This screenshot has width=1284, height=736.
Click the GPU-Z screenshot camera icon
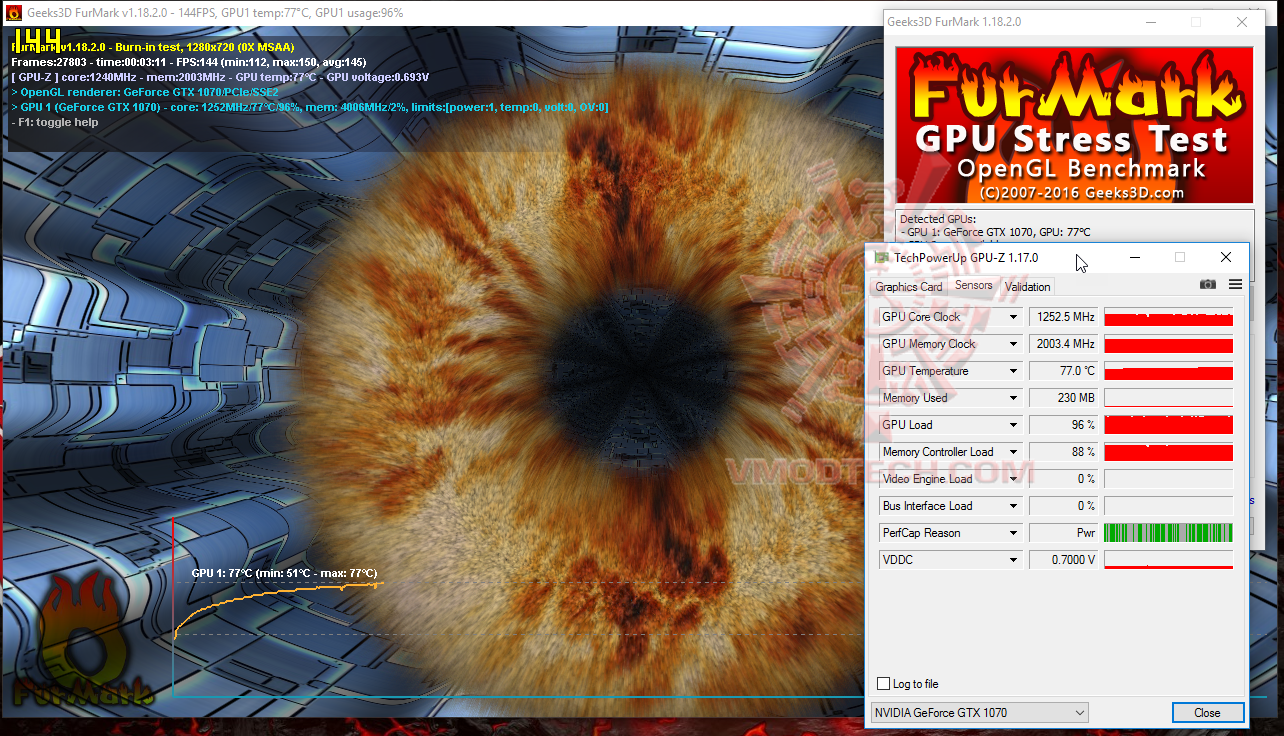(1208, 285)
